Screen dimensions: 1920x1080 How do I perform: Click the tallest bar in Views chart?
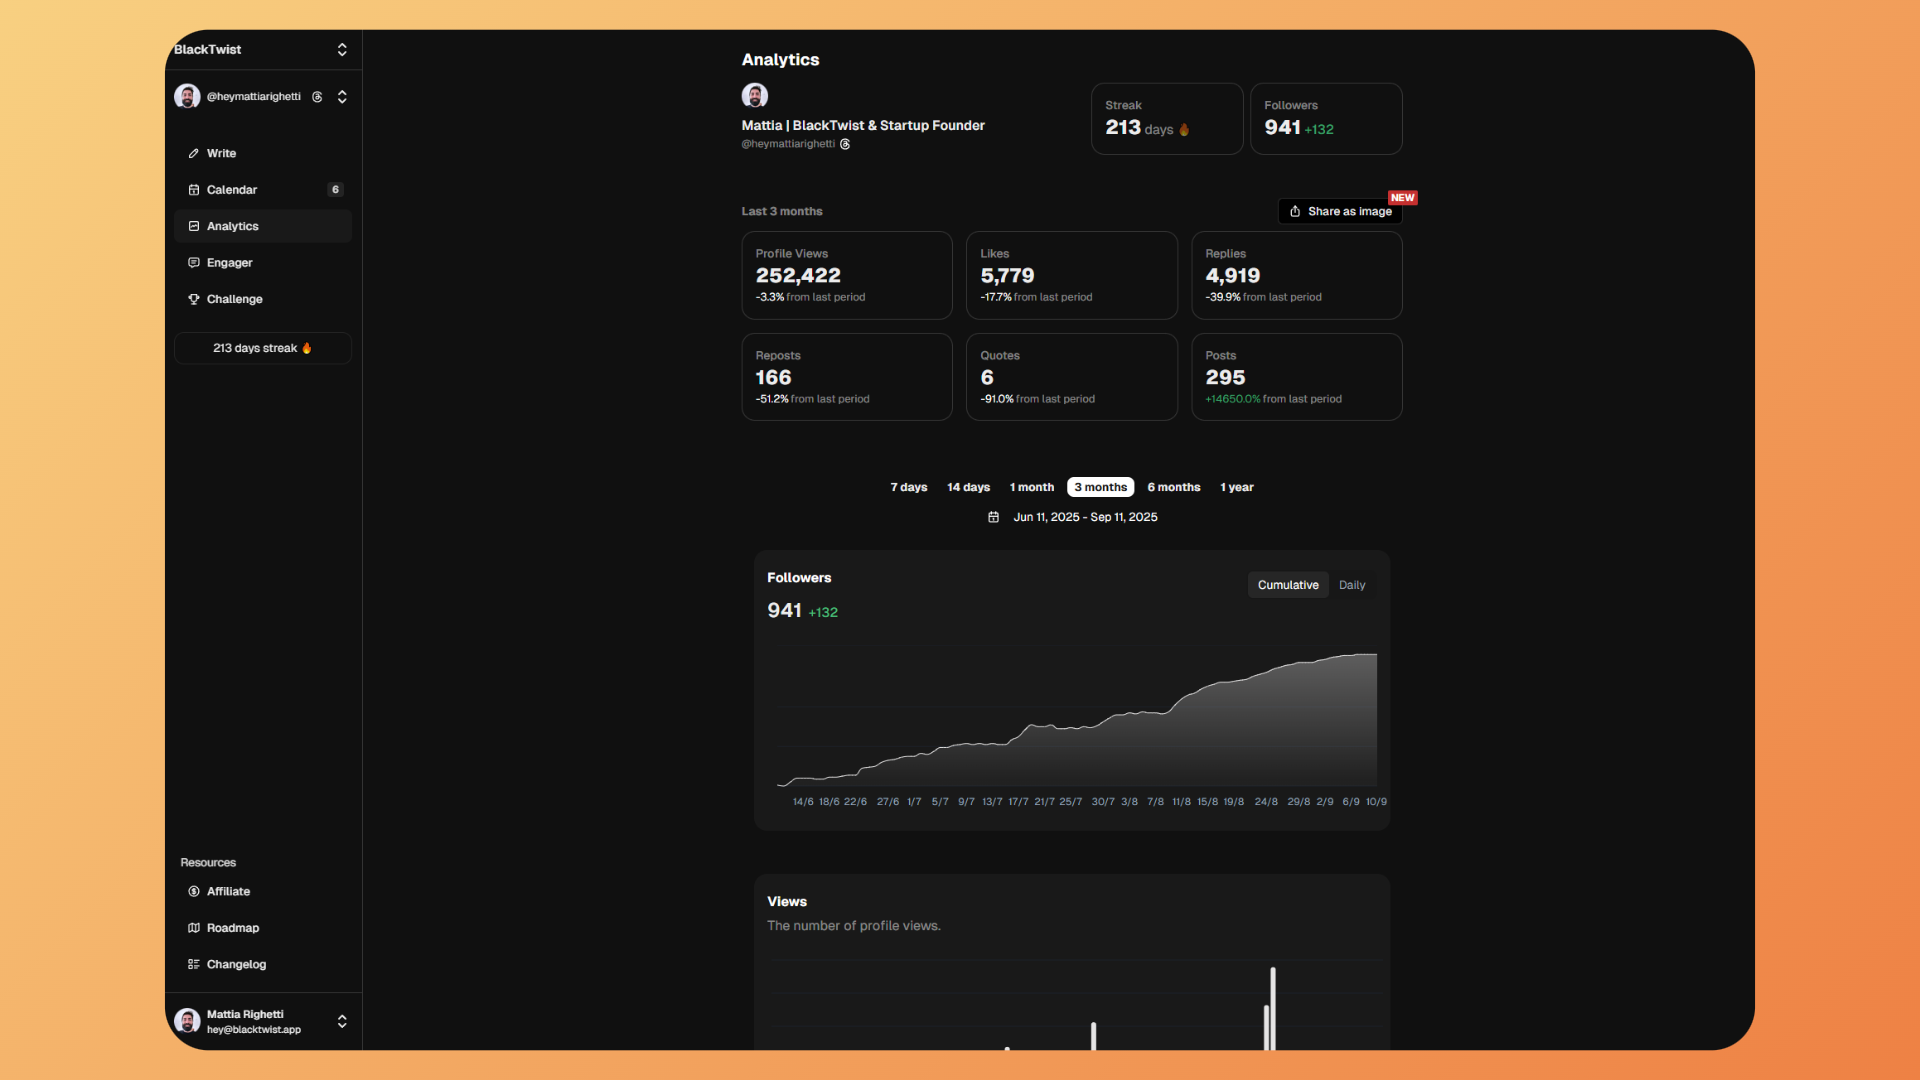[1273, 1008]
